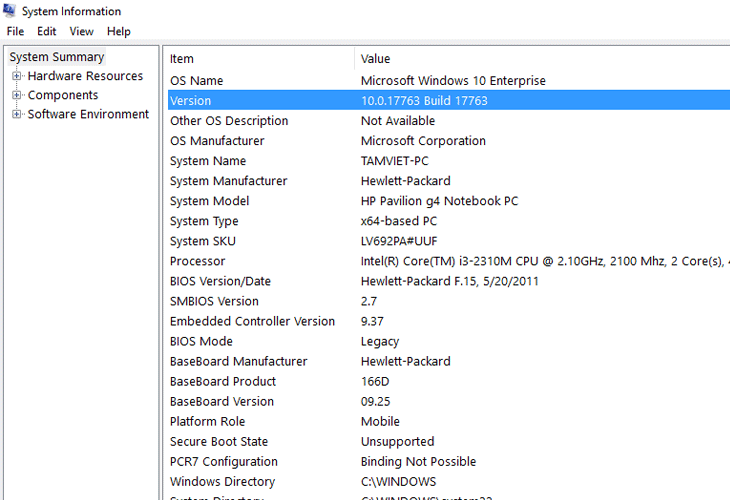Select the Software Environment label

pyautogui.click(x=88, y=114)
